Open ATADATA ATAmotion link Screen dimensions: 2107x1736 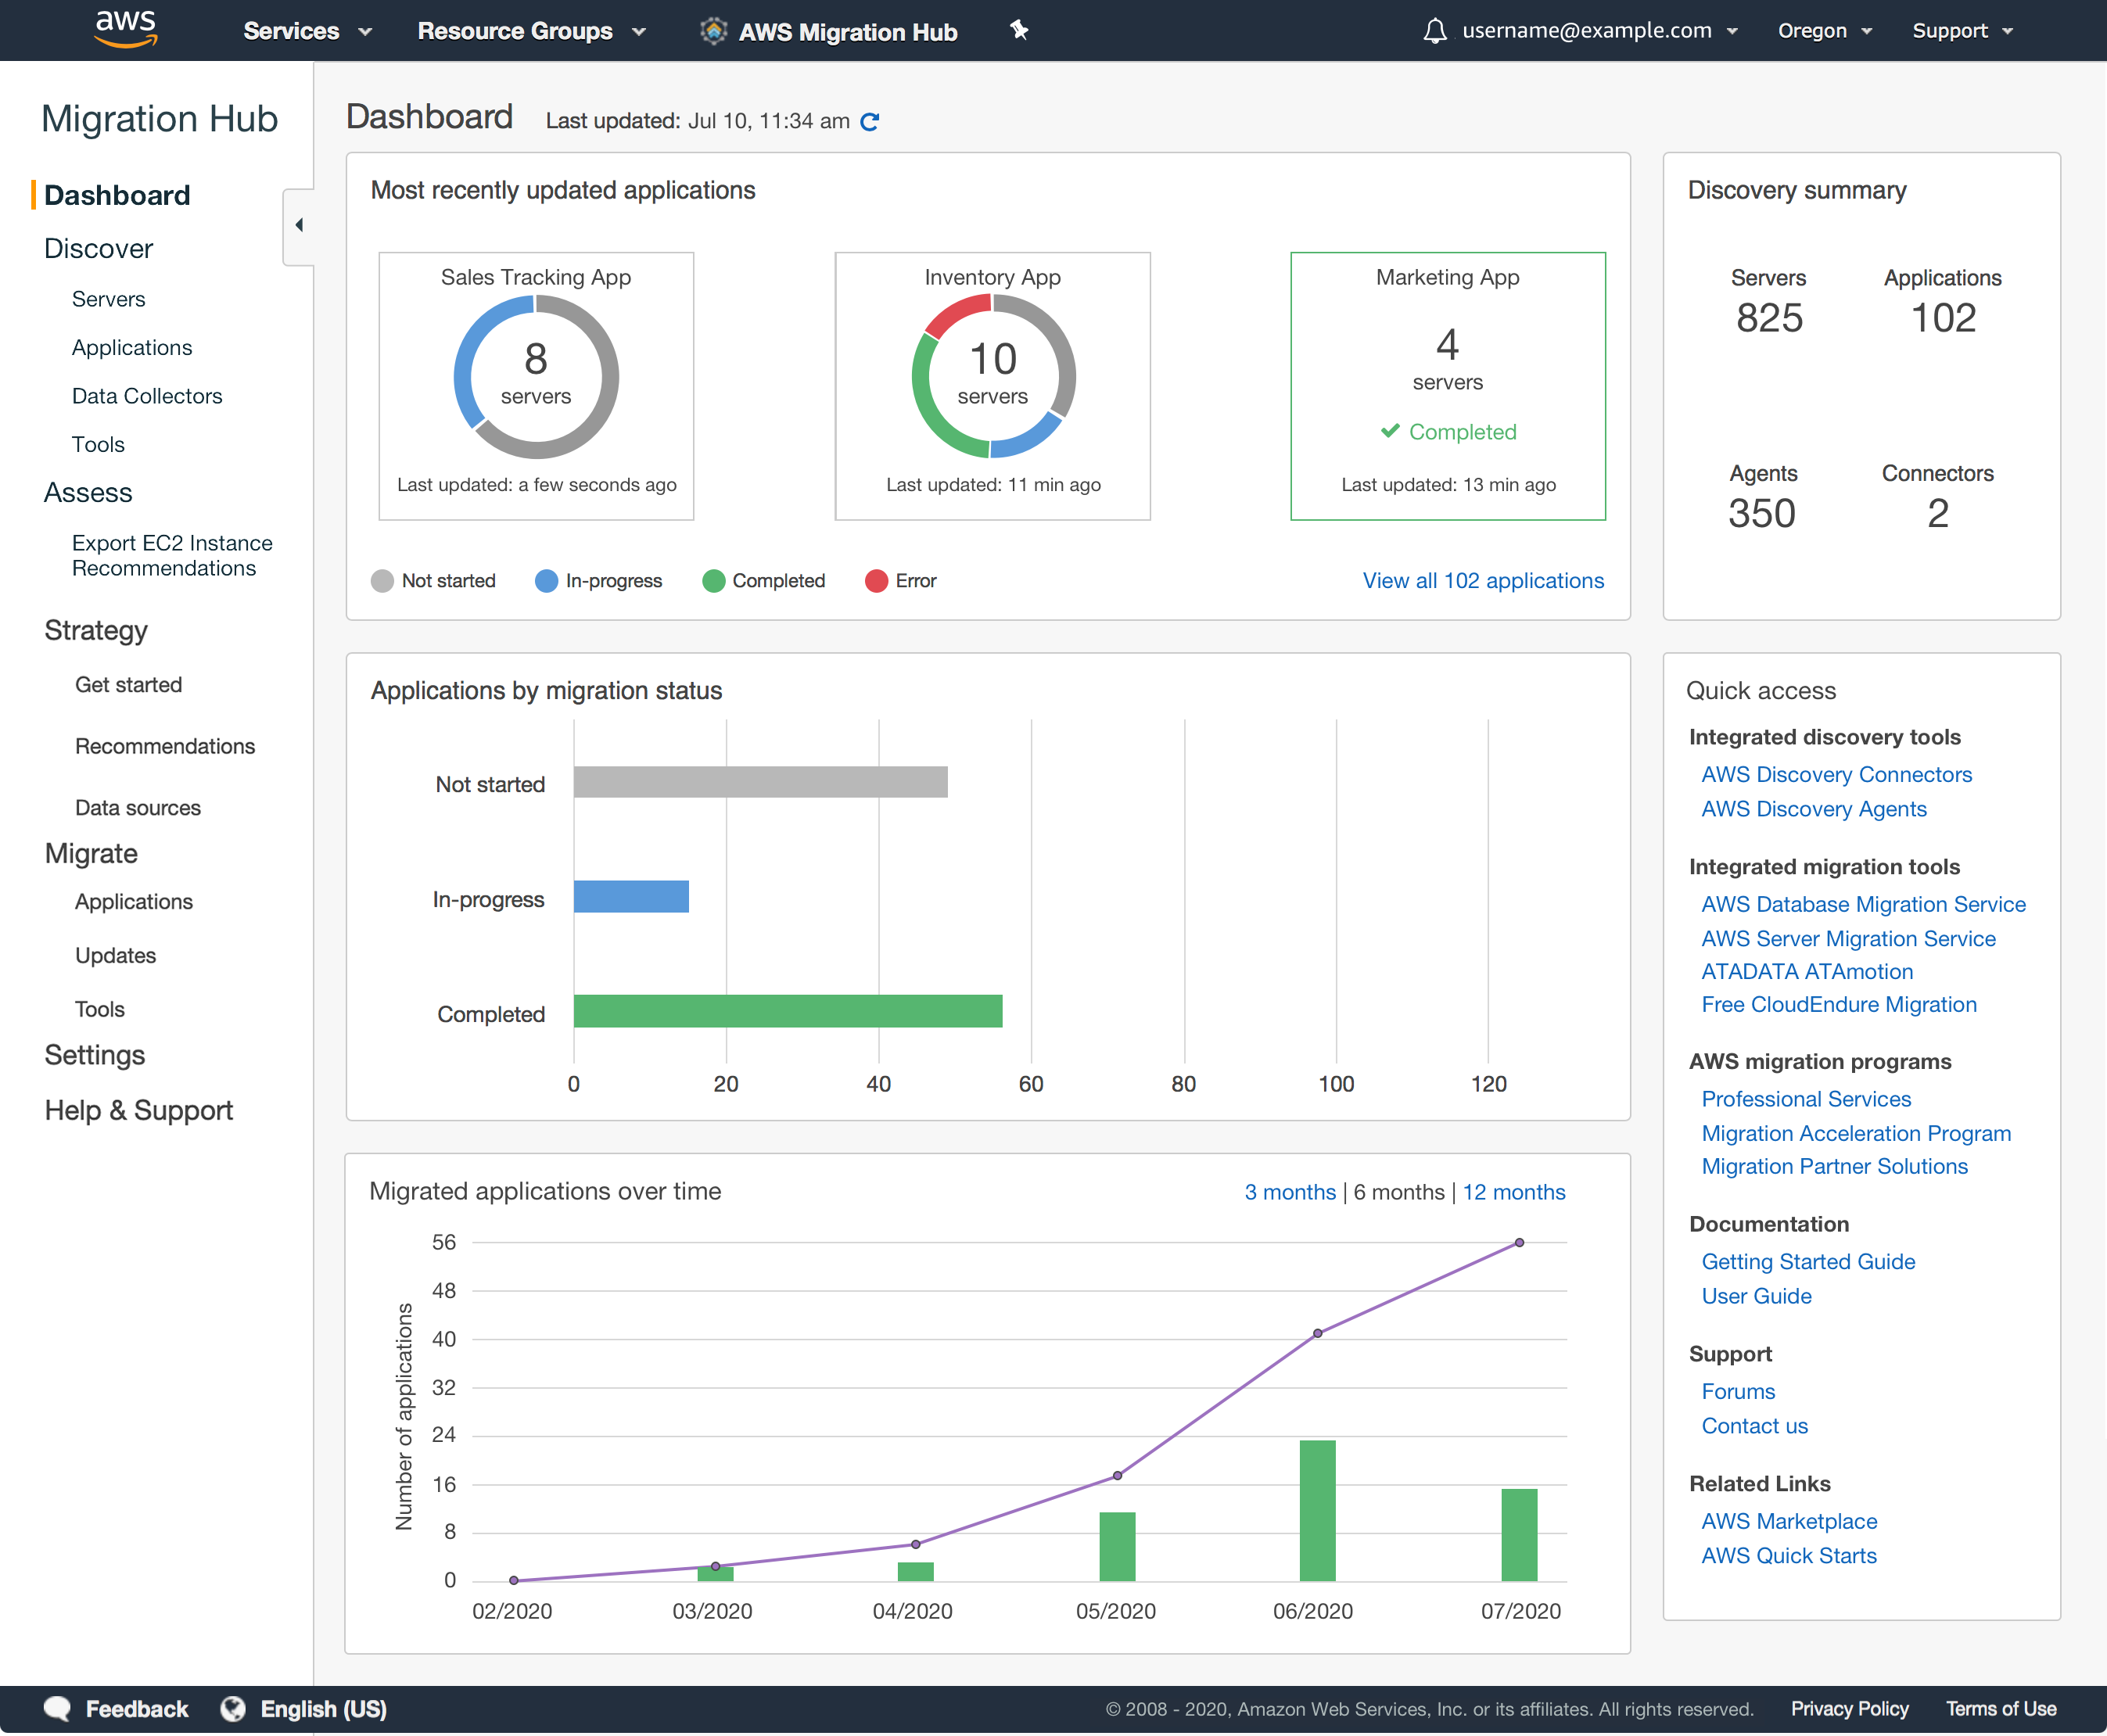[x=1807, y=971]
